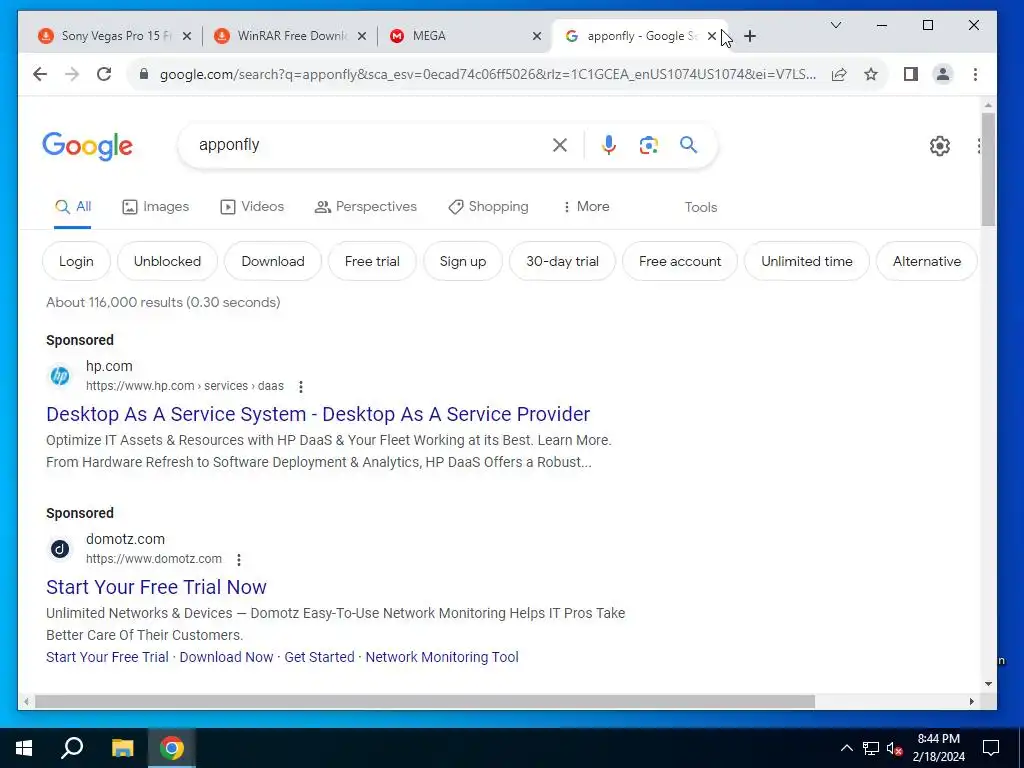
Task: Click the 30-day trial chip
Action: coord(562,261)
